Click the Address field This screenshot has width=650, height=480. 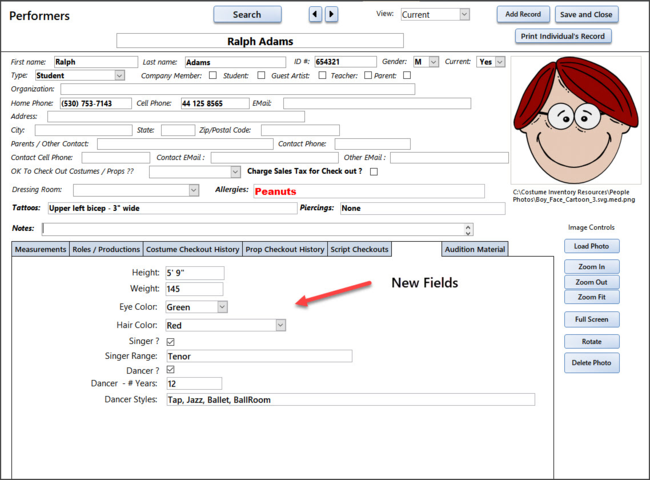(x=176, y=116)
